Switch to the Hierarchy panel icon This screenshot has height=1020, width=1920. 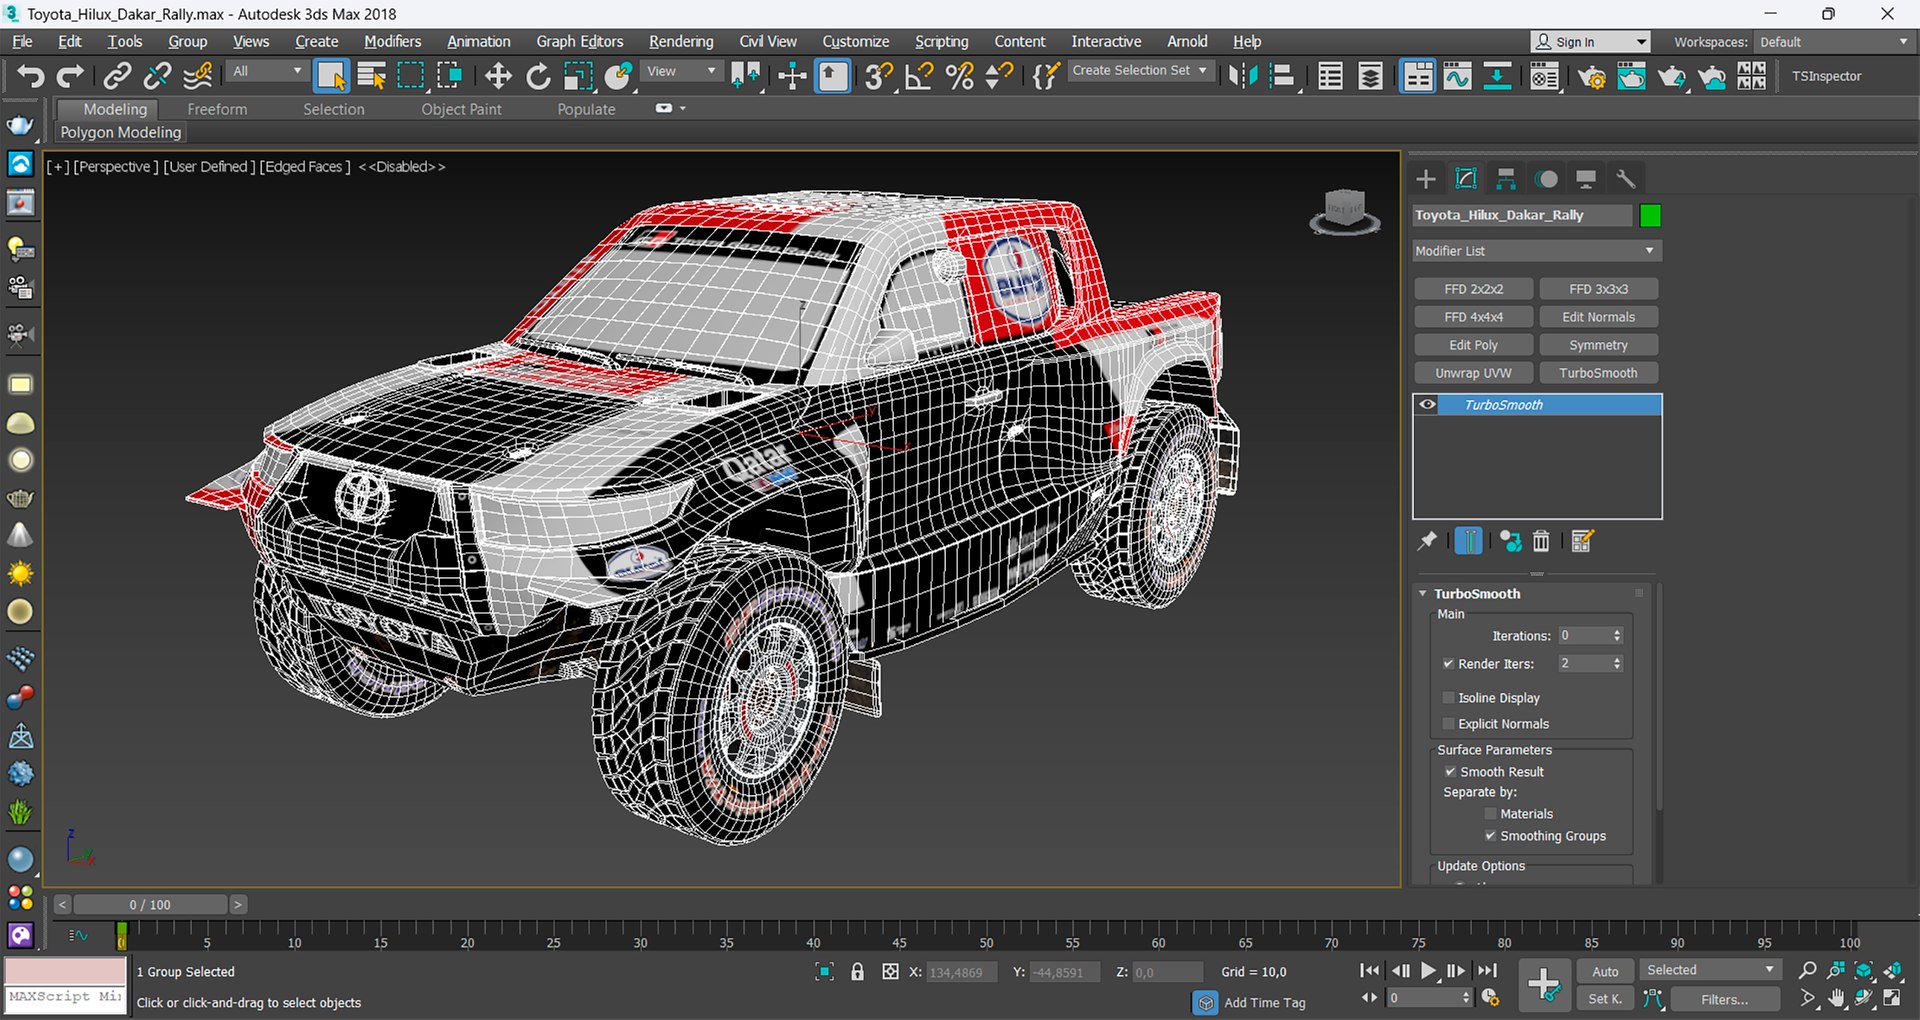point(1506,179)
